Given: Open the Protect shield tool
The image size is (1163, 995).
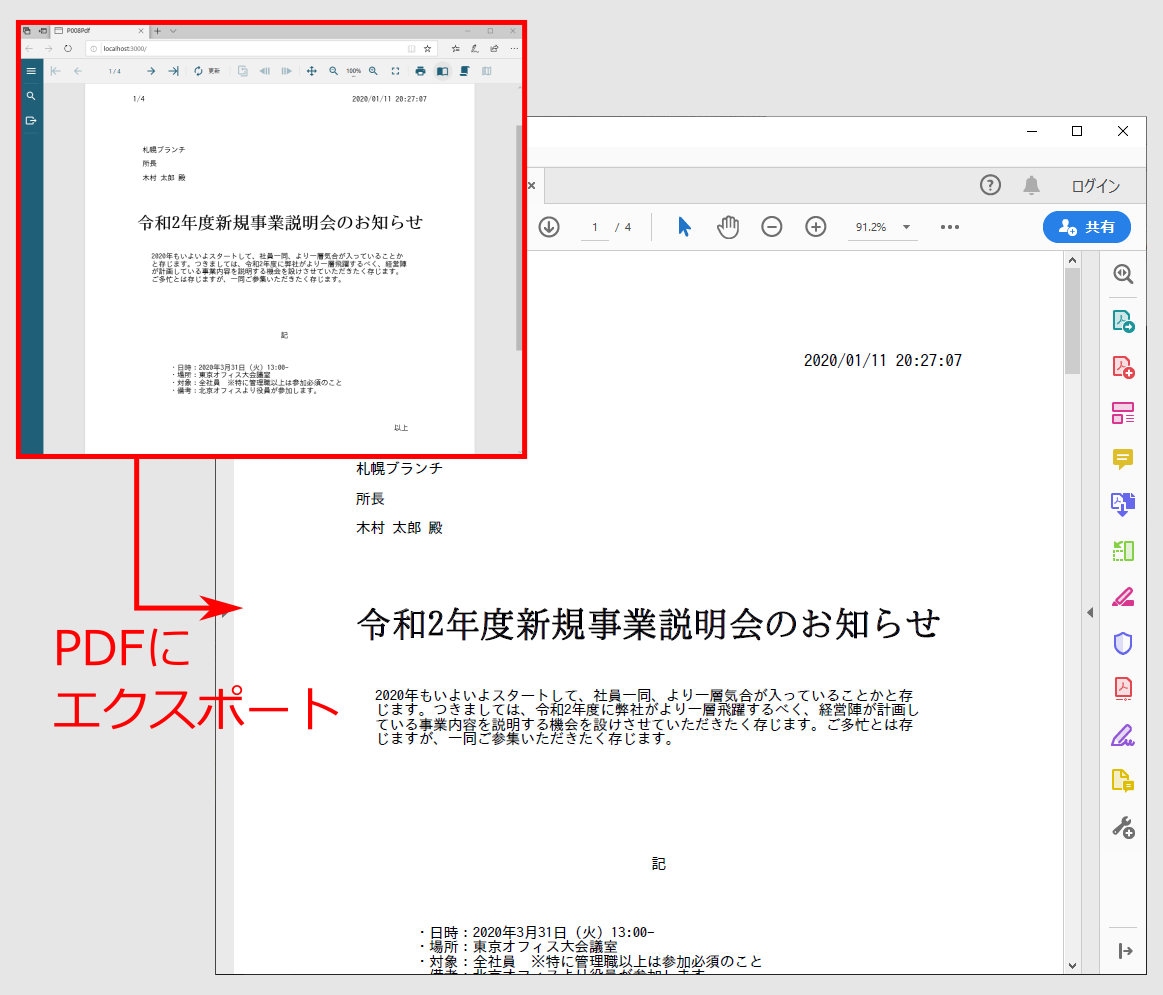Looking at the screenshot, I should click(1123, 643).
